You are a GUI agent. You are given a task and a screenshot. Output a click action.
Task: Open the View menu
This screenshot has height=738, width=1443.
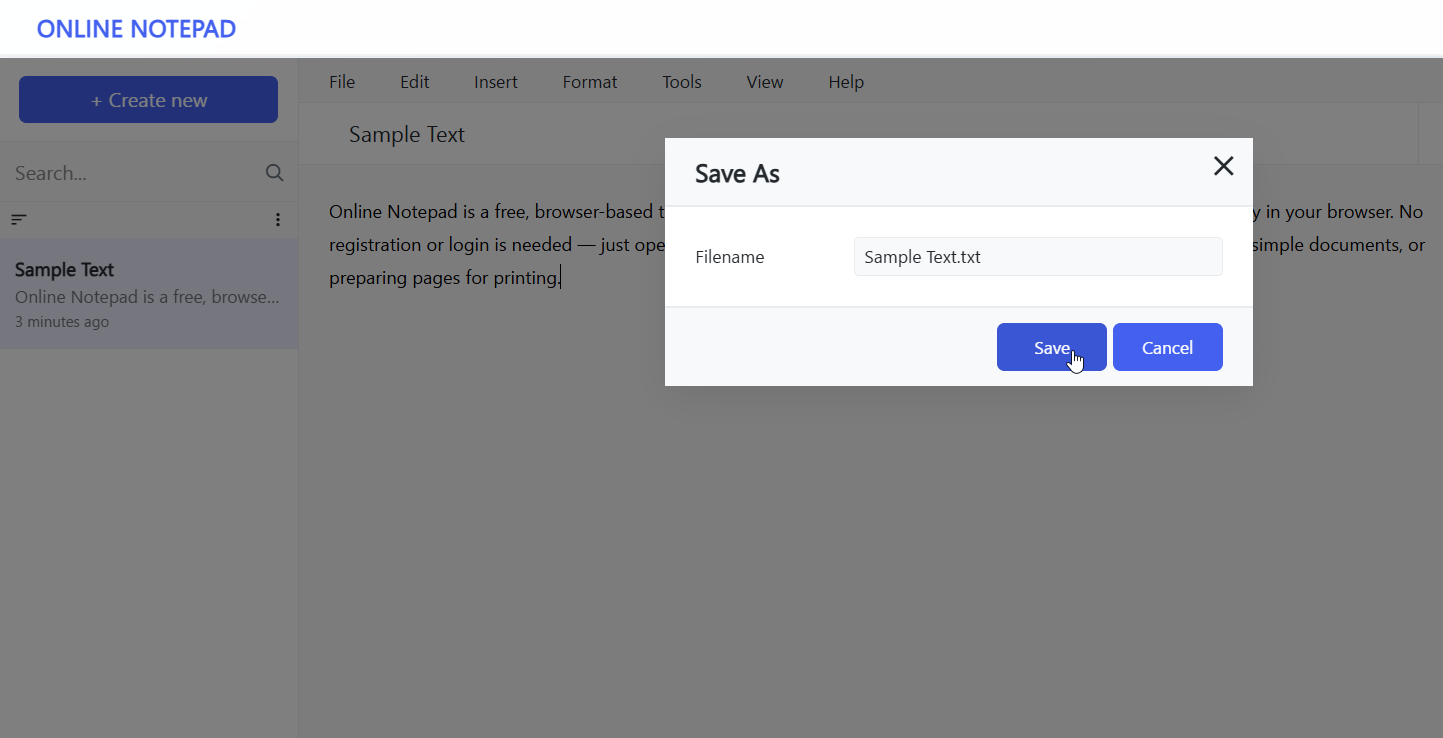[x=765, y=82]
